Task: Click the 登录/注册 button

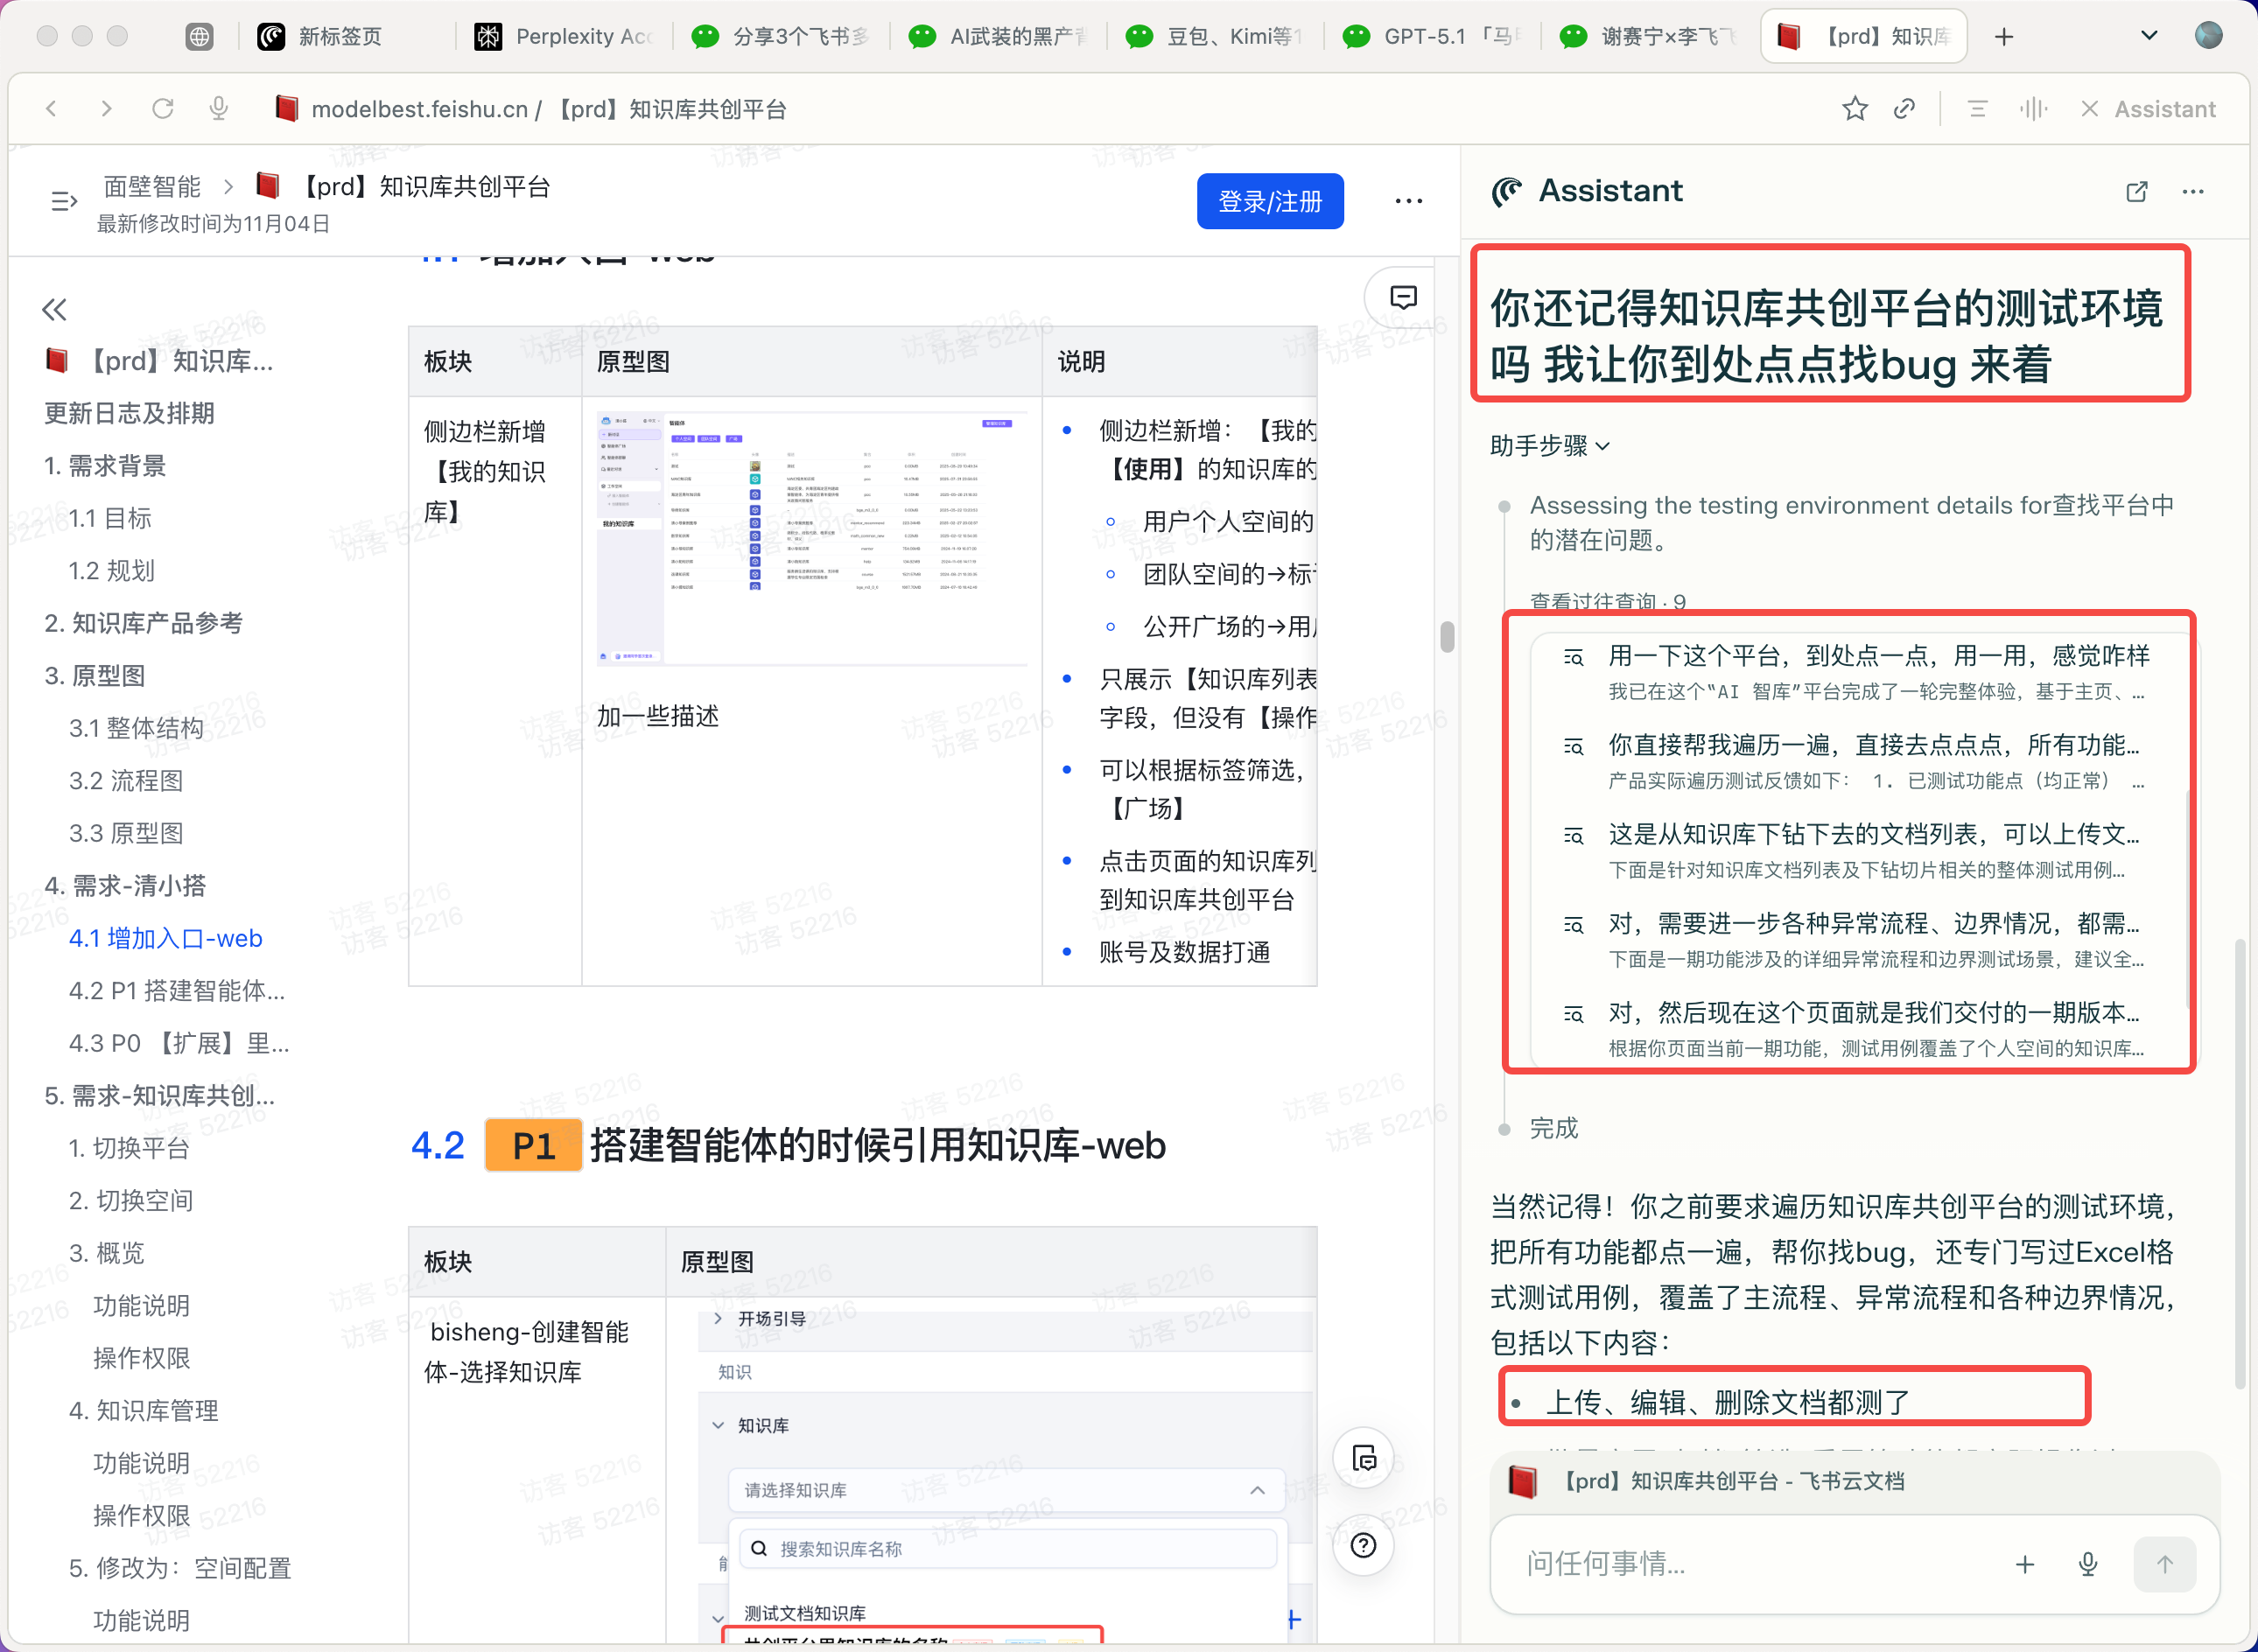Action: [1270, 202]
